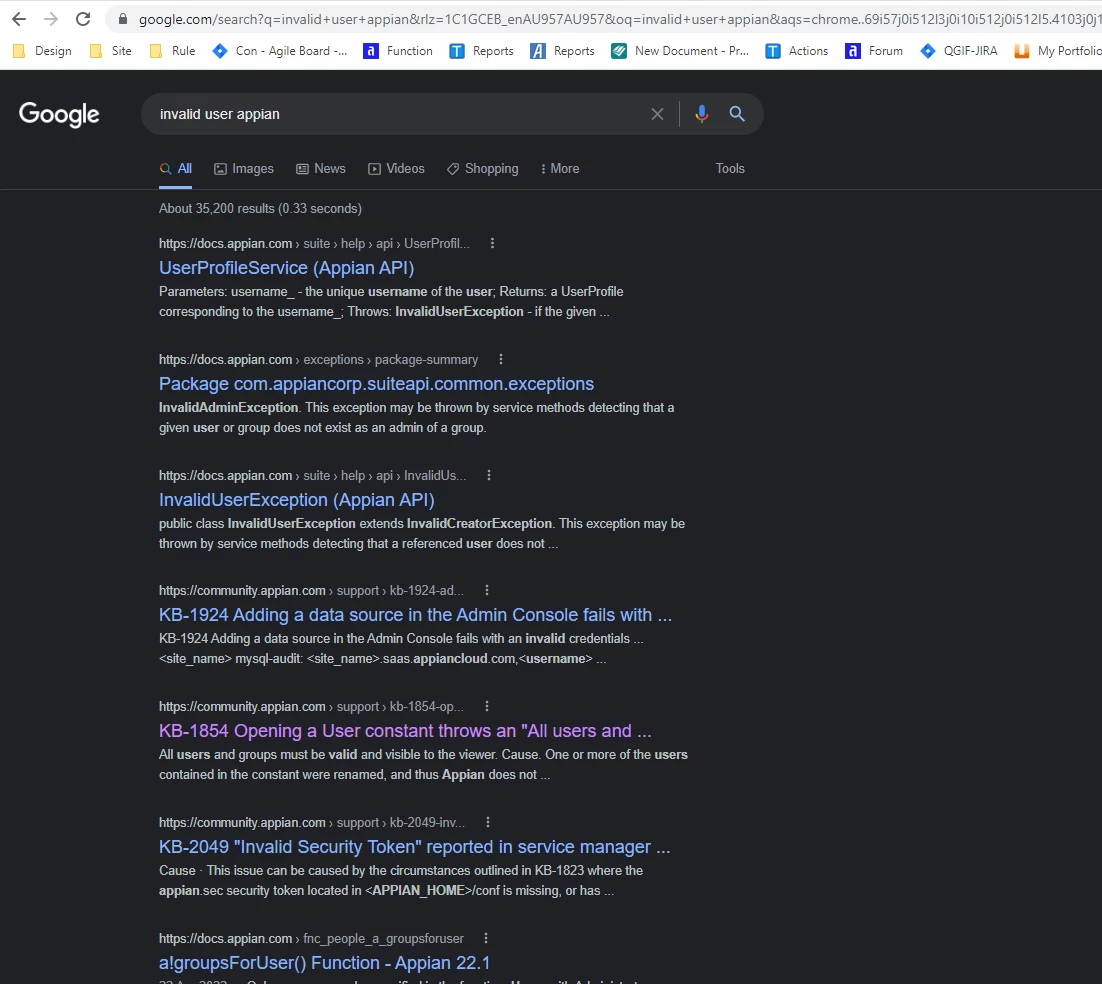The image size is (1102, 984).
Task: Open options menu for KB-1854 result
Action: tap(486, 706)
